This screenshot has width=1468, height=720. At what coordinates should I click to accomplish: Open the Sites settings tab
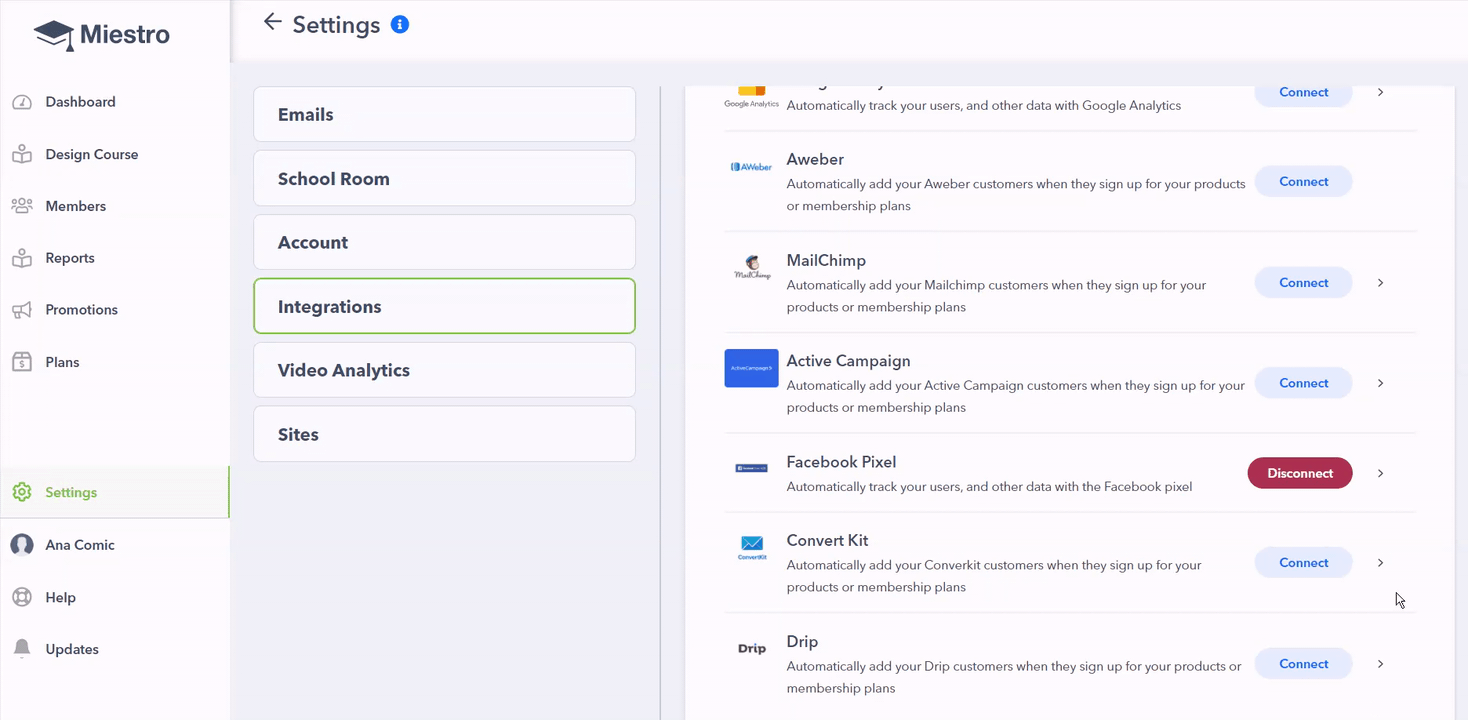pos(444,434)
